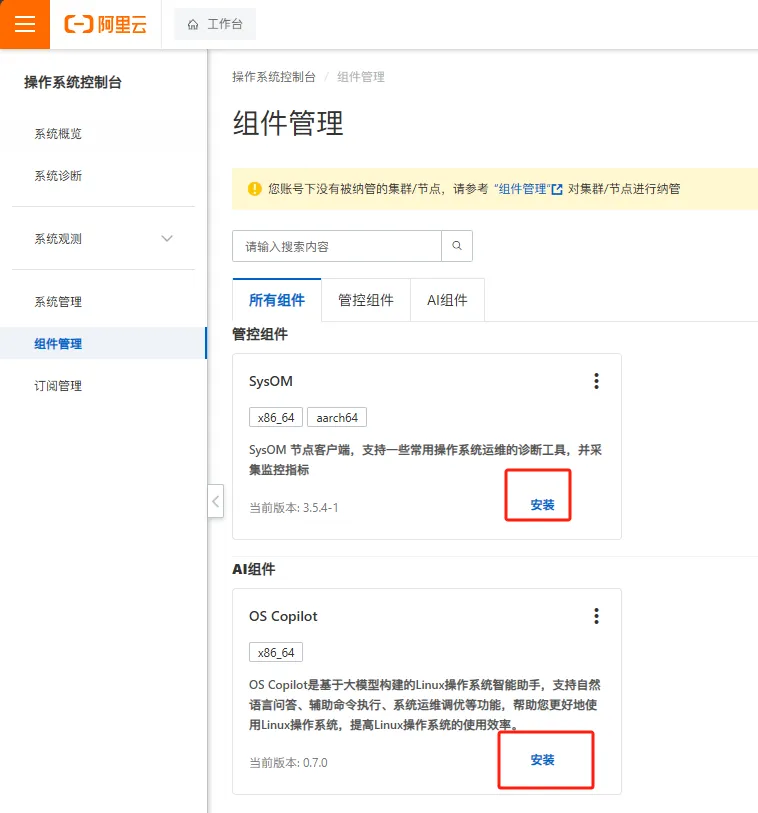Expand the 系统观测 sidebar section

[103, 239]
